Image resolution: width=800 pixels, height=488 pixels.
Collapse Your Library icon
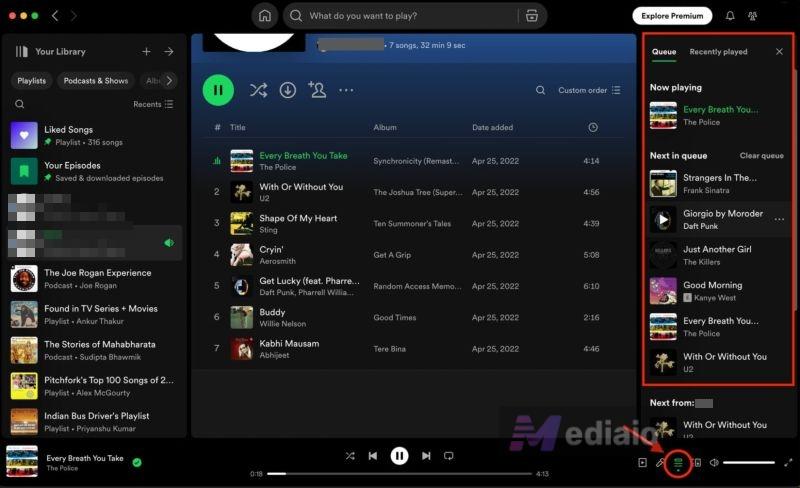21,52
